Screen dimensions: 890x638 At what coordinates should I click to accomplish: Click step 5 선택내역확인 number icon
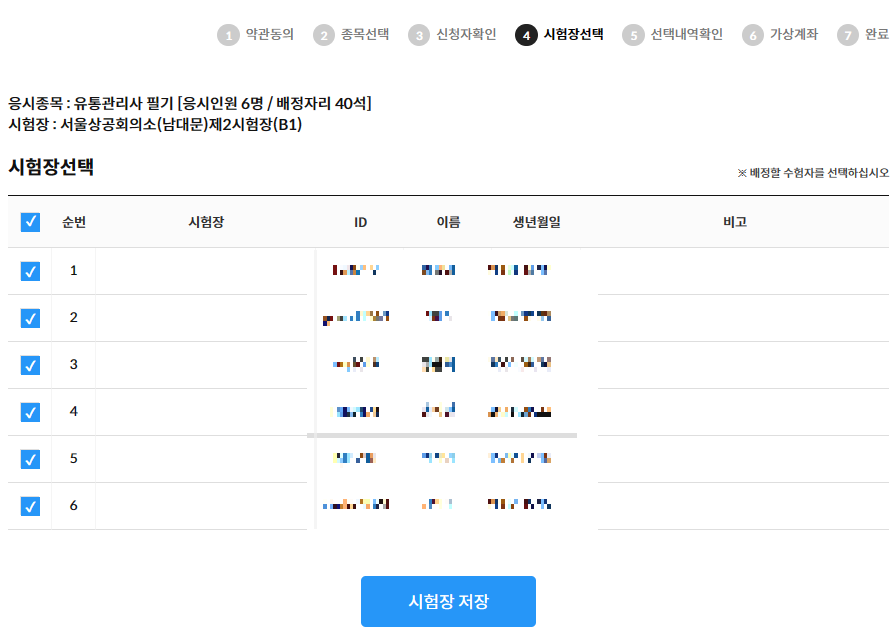click(x=633, y=35)
